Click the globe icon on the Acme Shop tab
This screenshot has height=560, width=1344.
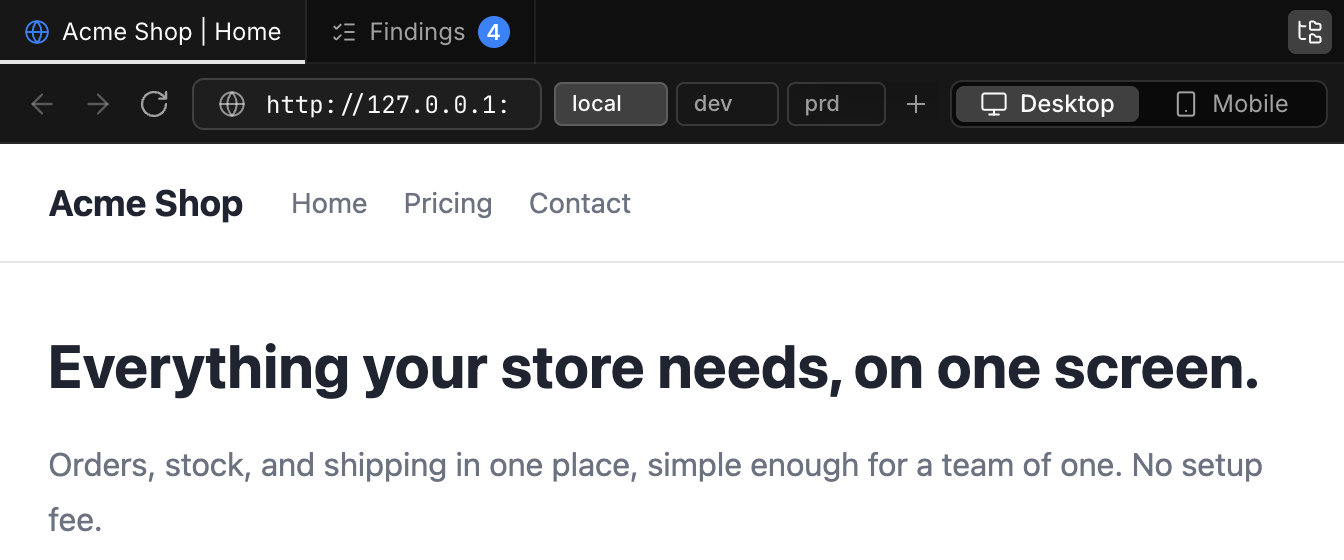[37, 32]
